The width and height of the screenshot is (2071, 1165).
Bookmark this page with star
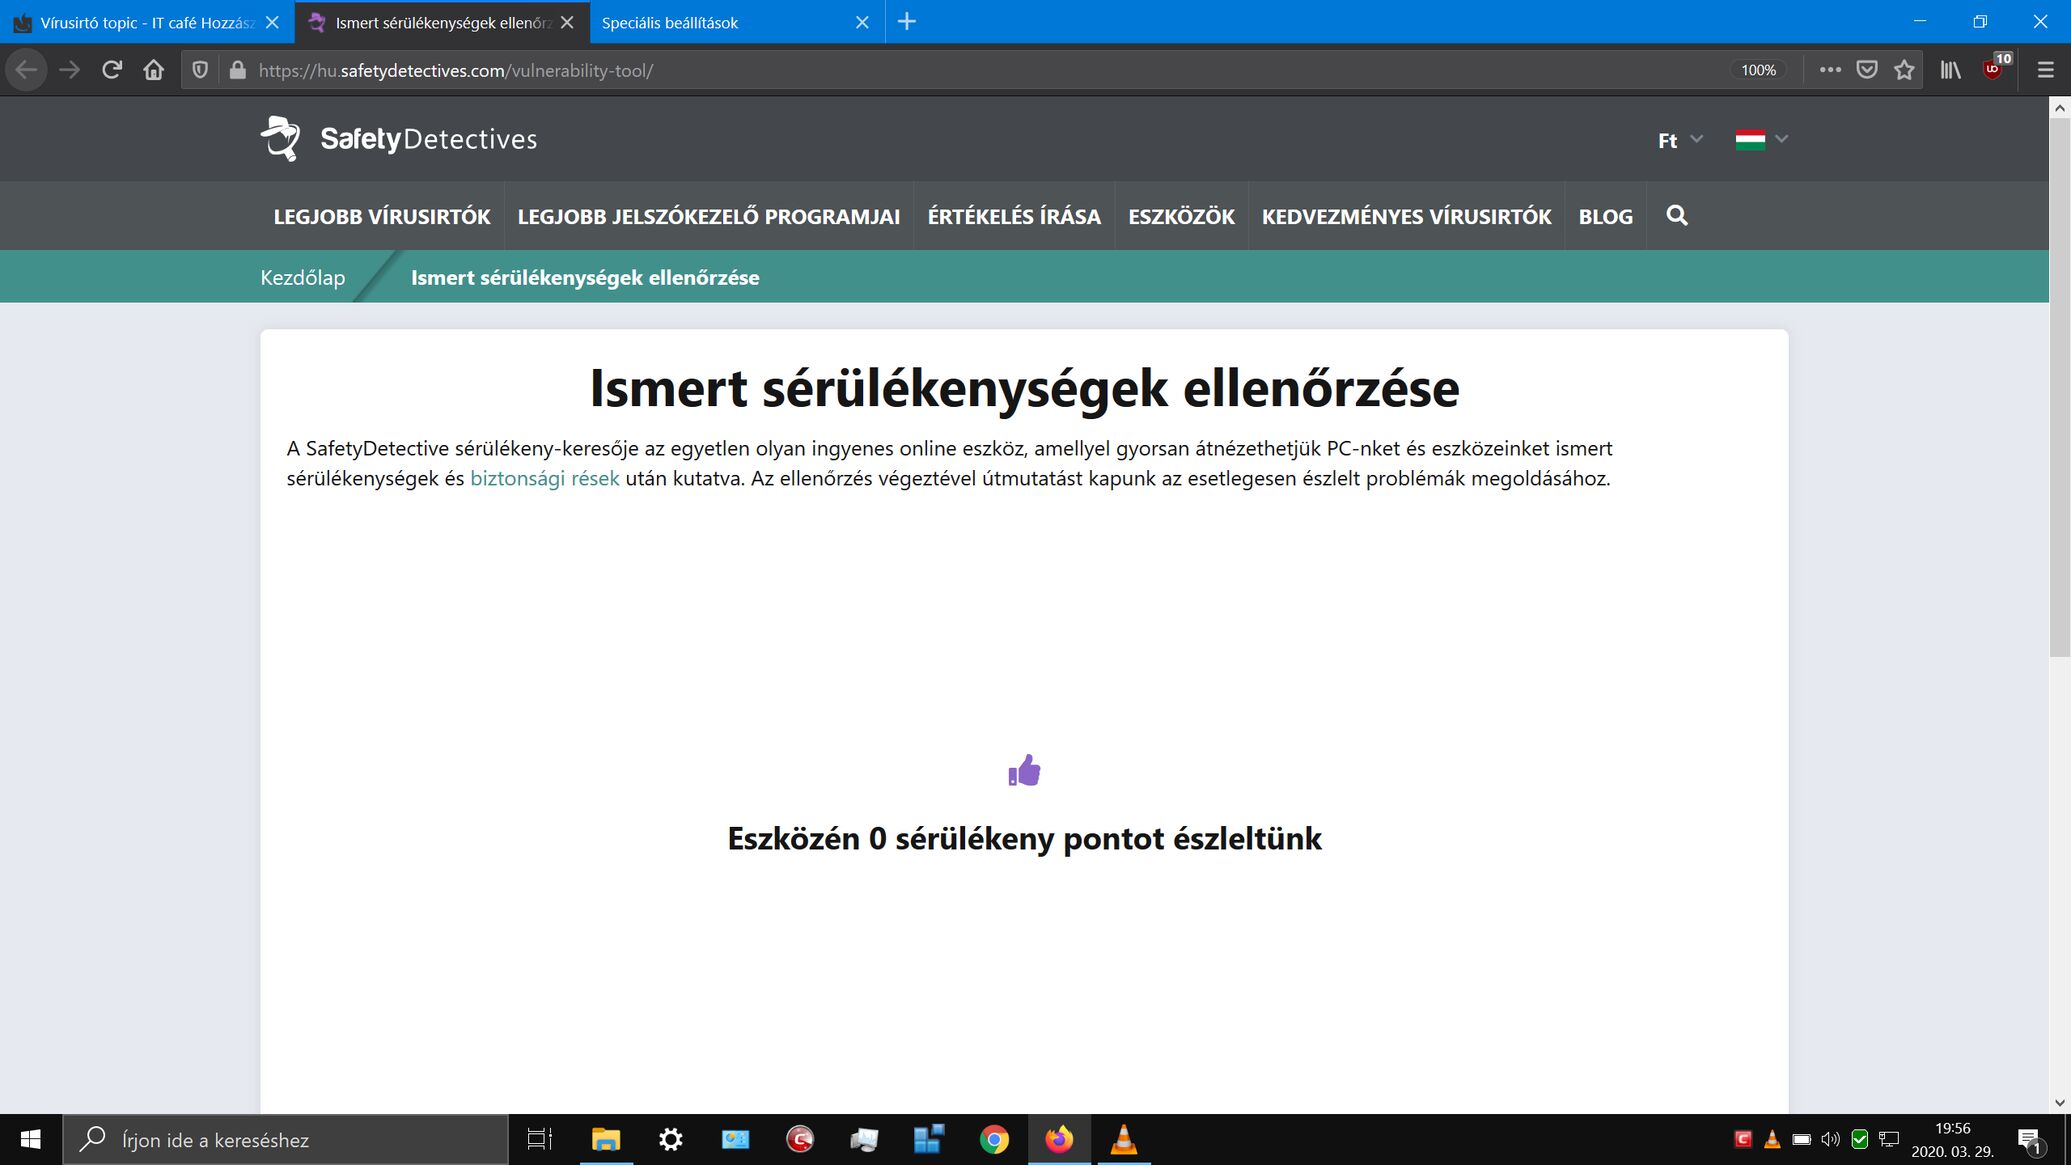point(1904,70)
